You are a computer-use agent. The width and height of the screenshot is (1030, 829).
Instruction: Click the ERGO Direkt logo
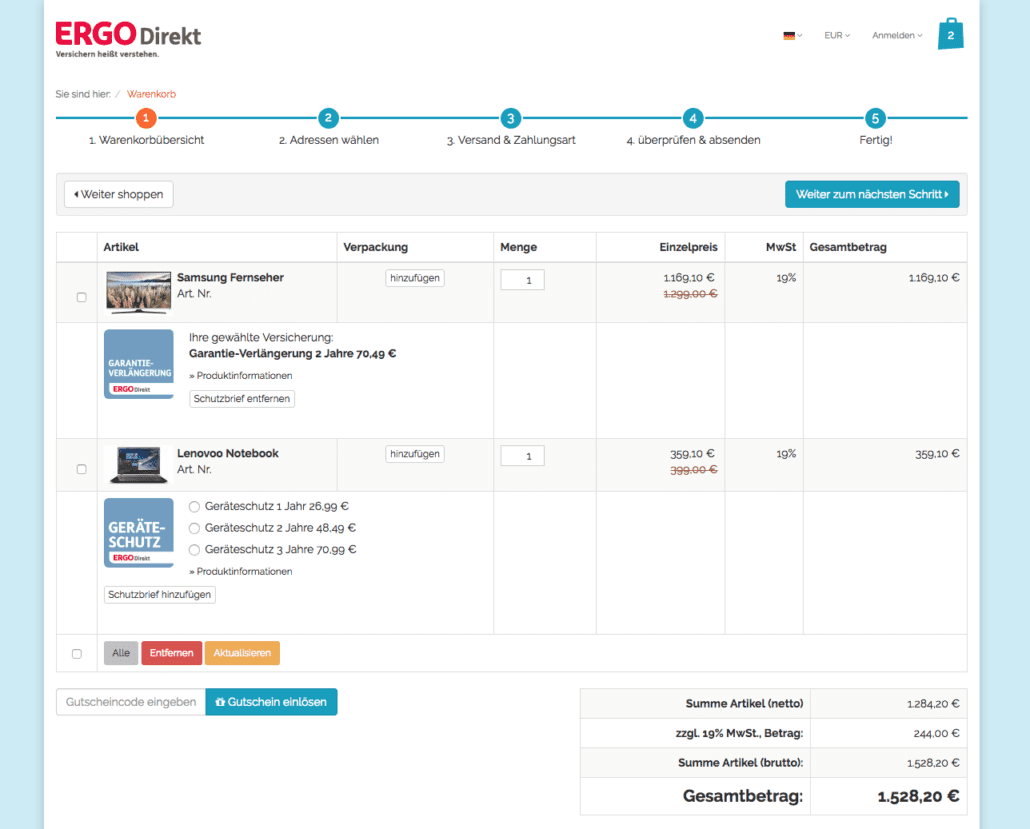(x=128, y=39)
